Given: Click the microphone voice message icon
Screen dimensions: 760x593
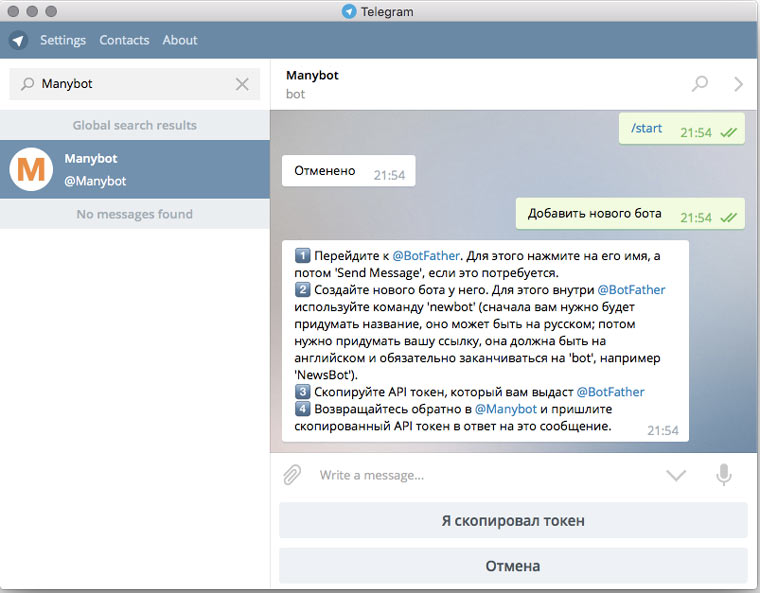Looking at the screenshot, I should pyautogui.click(x=724, y=475).
